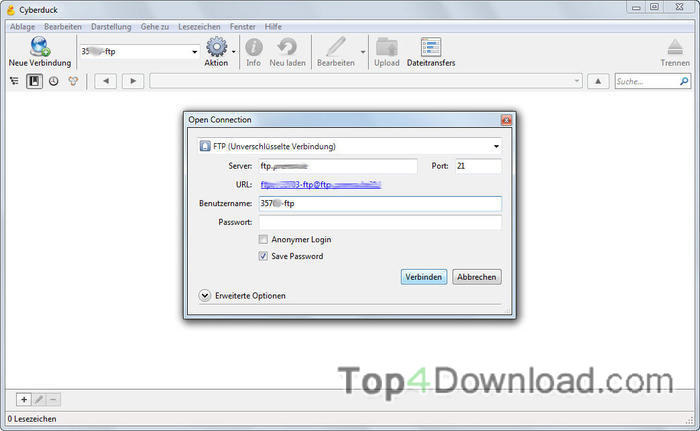Remove bookmark with minus button

click(53, 399)
